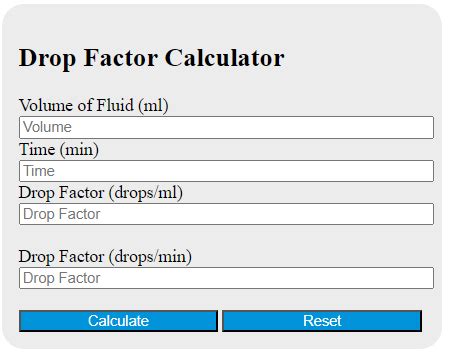Click the 'Time (min)' label text
This screenshot has height=362, width=456.
click(x=59, y=149)
